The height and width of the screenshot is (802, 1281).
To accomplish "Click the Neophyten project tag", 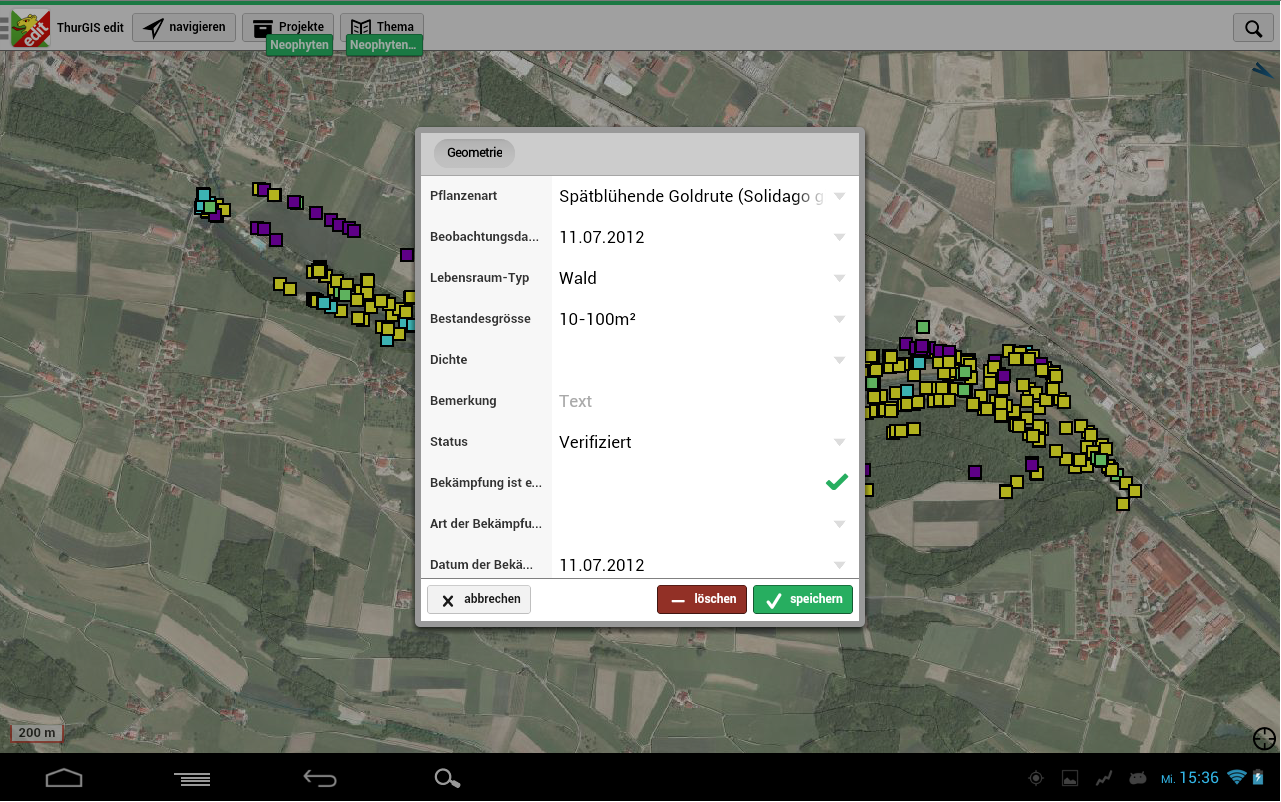I will coord(299,45).
